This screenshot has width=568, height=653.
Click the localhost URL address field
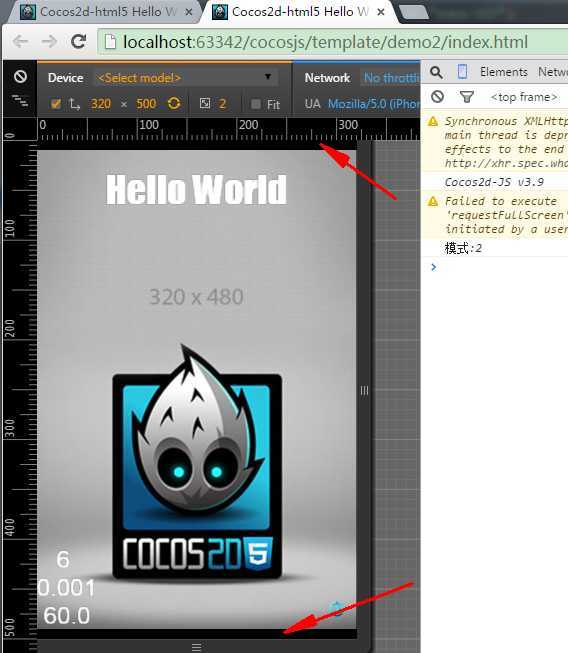333,42
